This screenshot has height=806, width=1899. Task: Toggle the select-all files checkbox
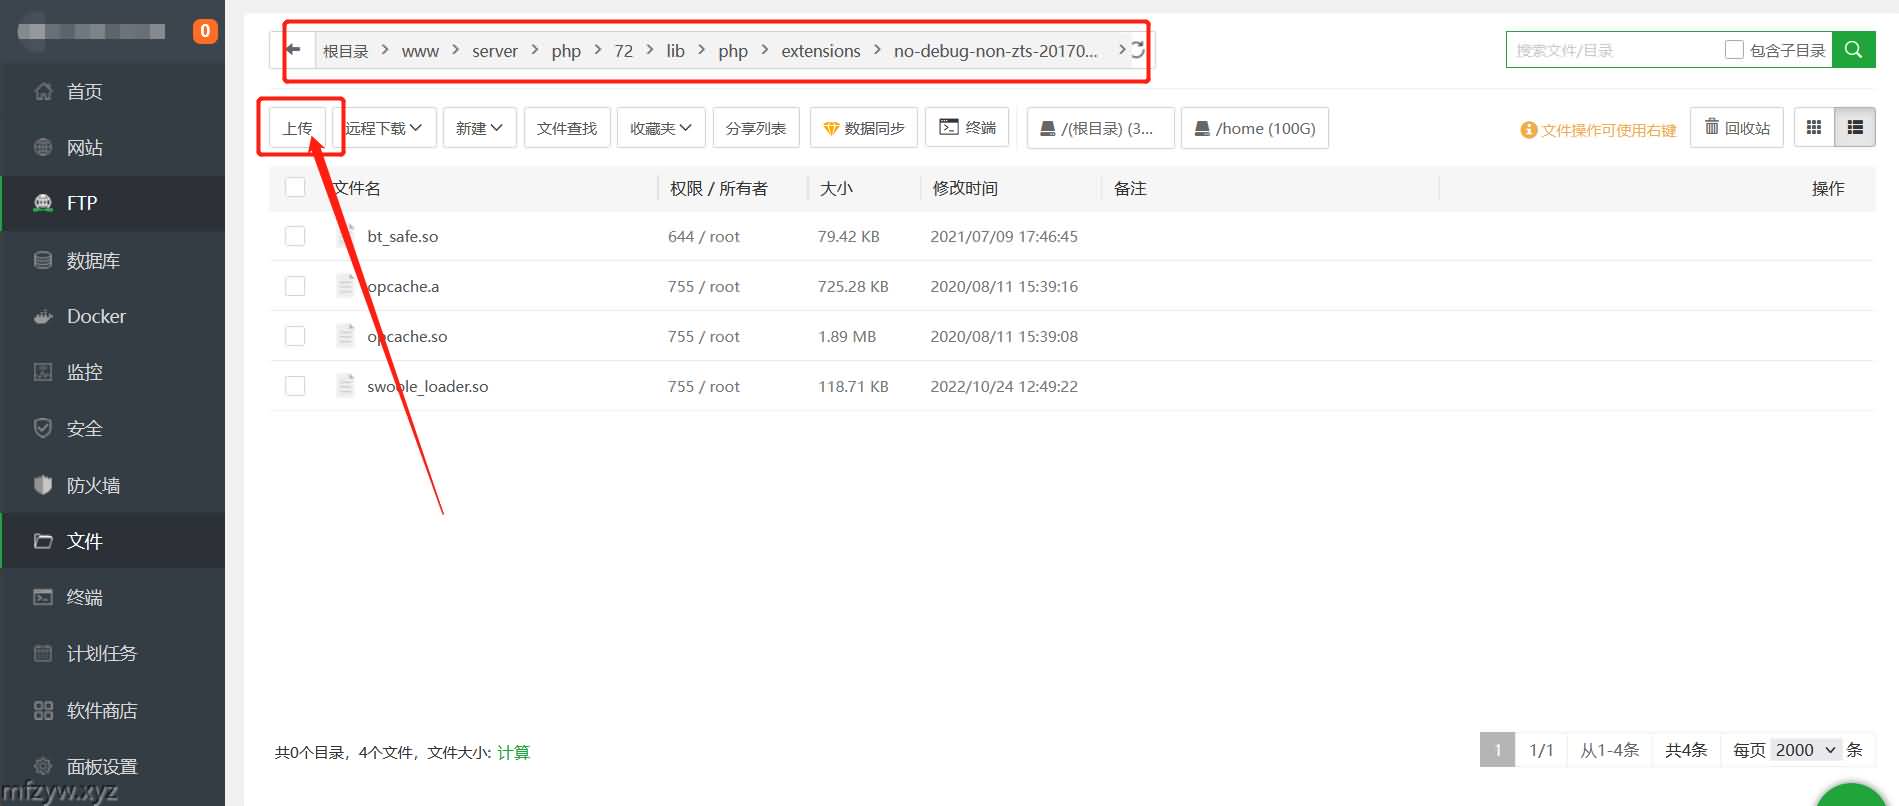pos(295,188)
